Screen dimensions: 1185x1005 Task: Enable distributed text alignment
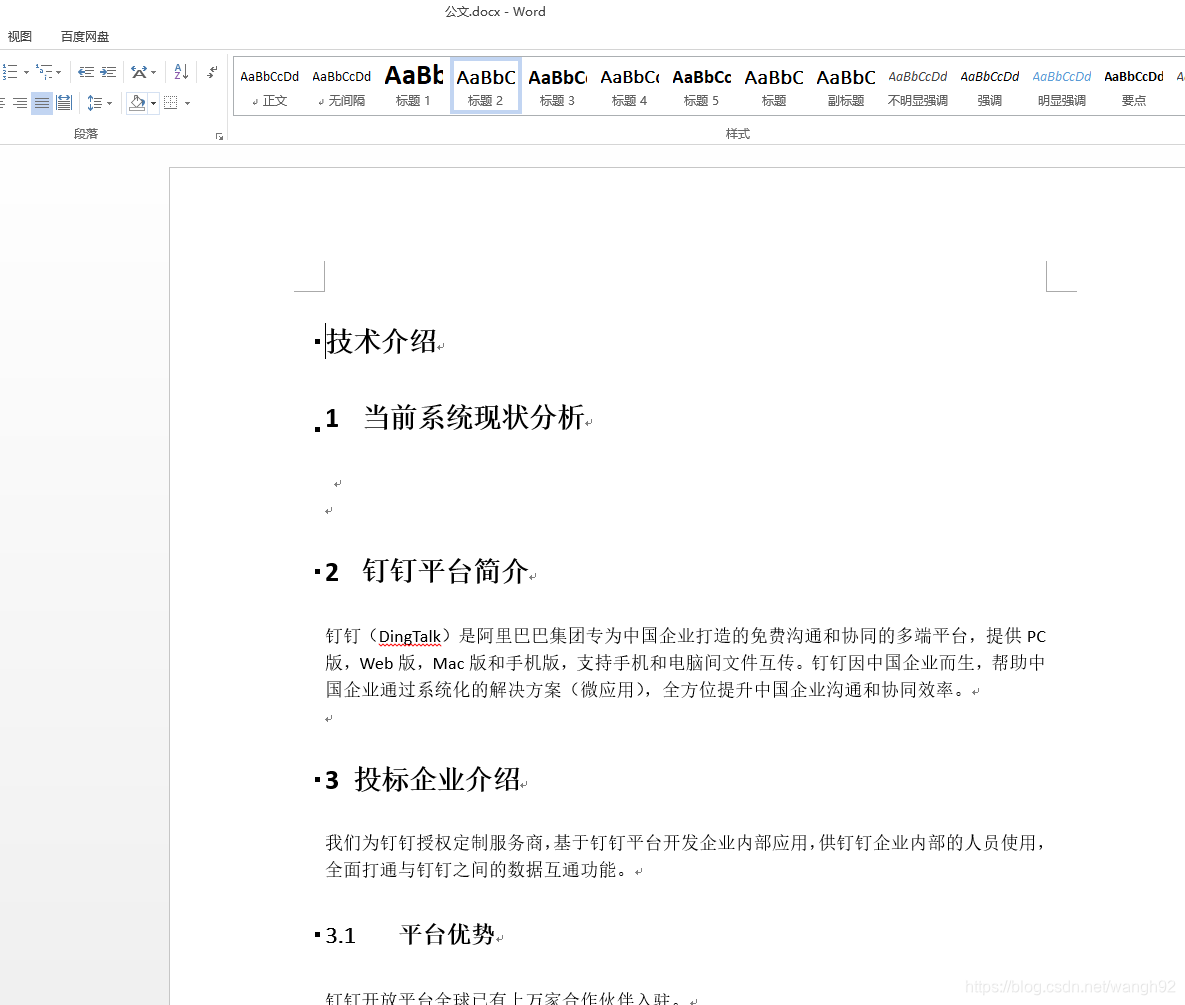point(64,103)
